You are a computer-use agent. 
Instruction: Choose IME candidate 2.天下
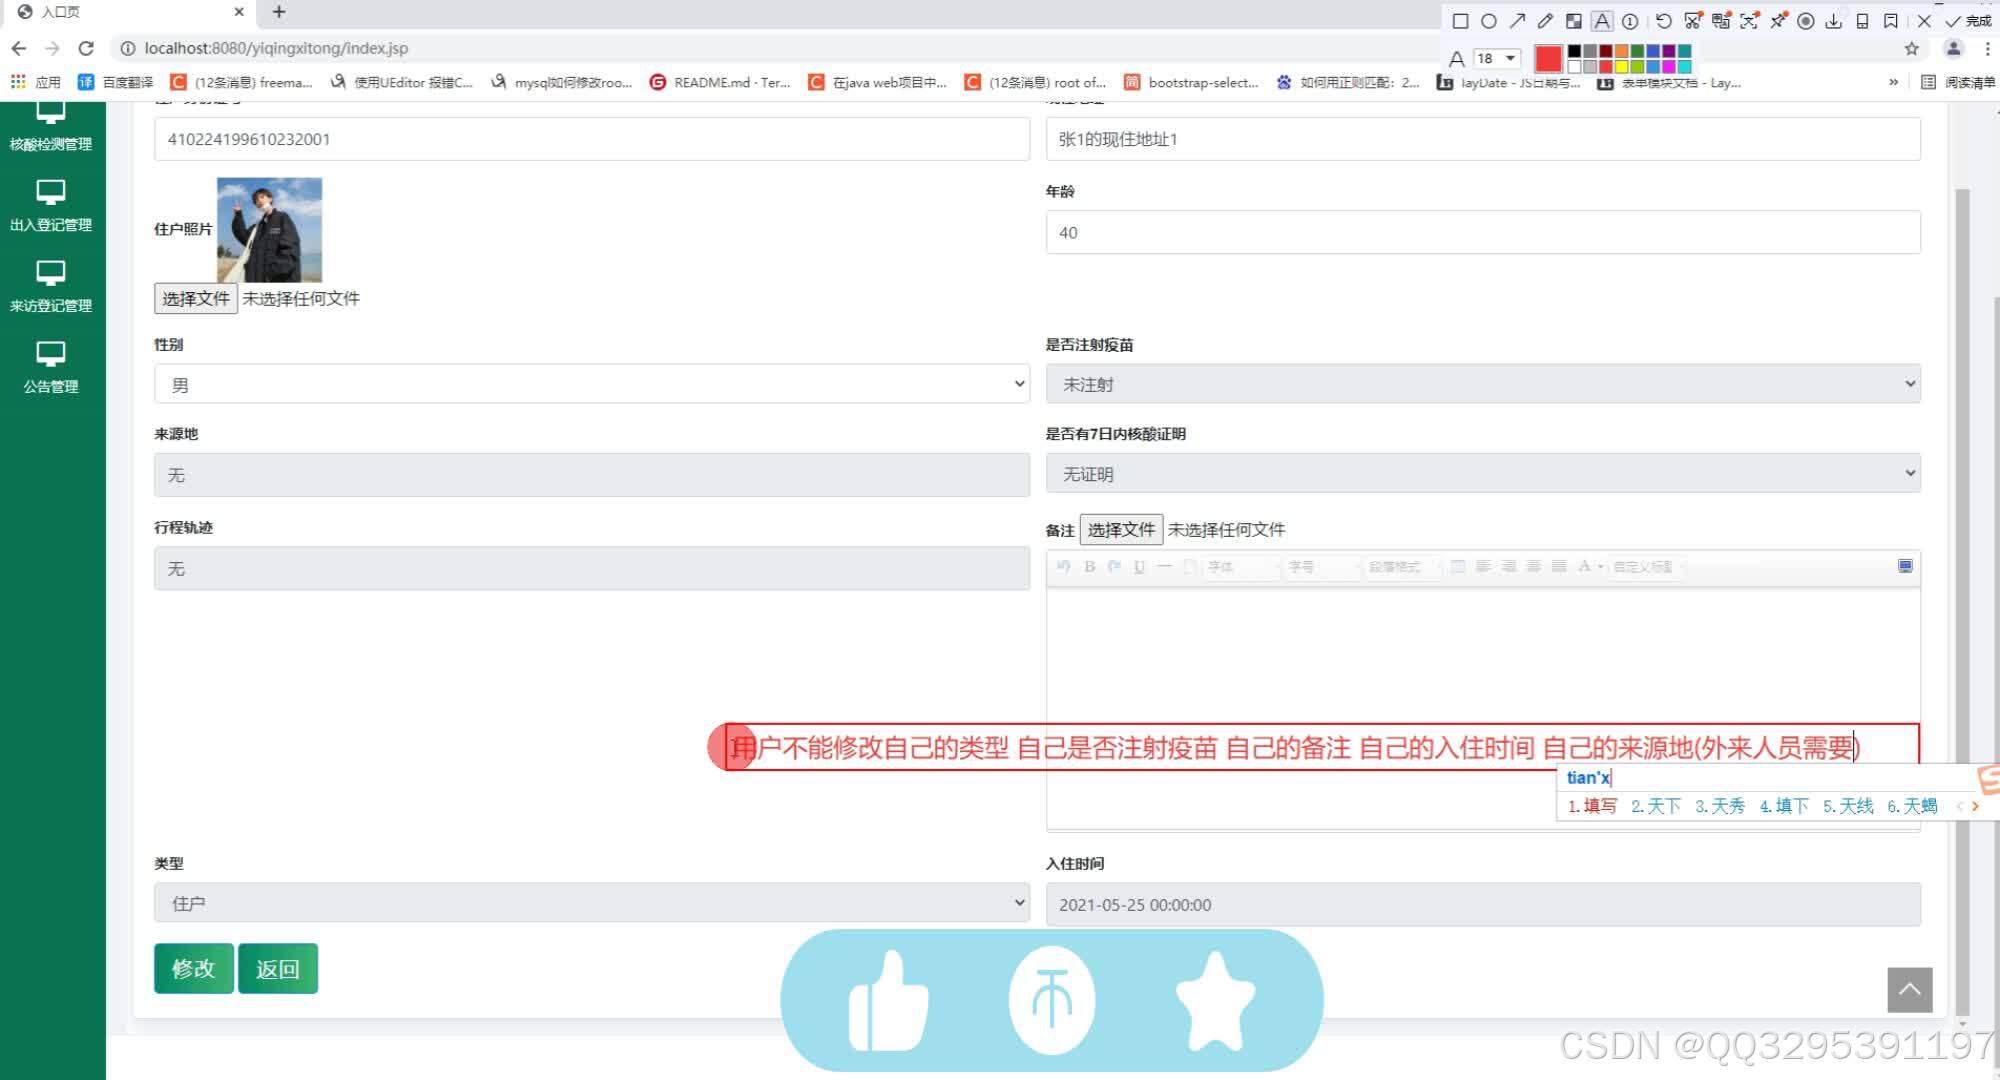click(1656, 806)
